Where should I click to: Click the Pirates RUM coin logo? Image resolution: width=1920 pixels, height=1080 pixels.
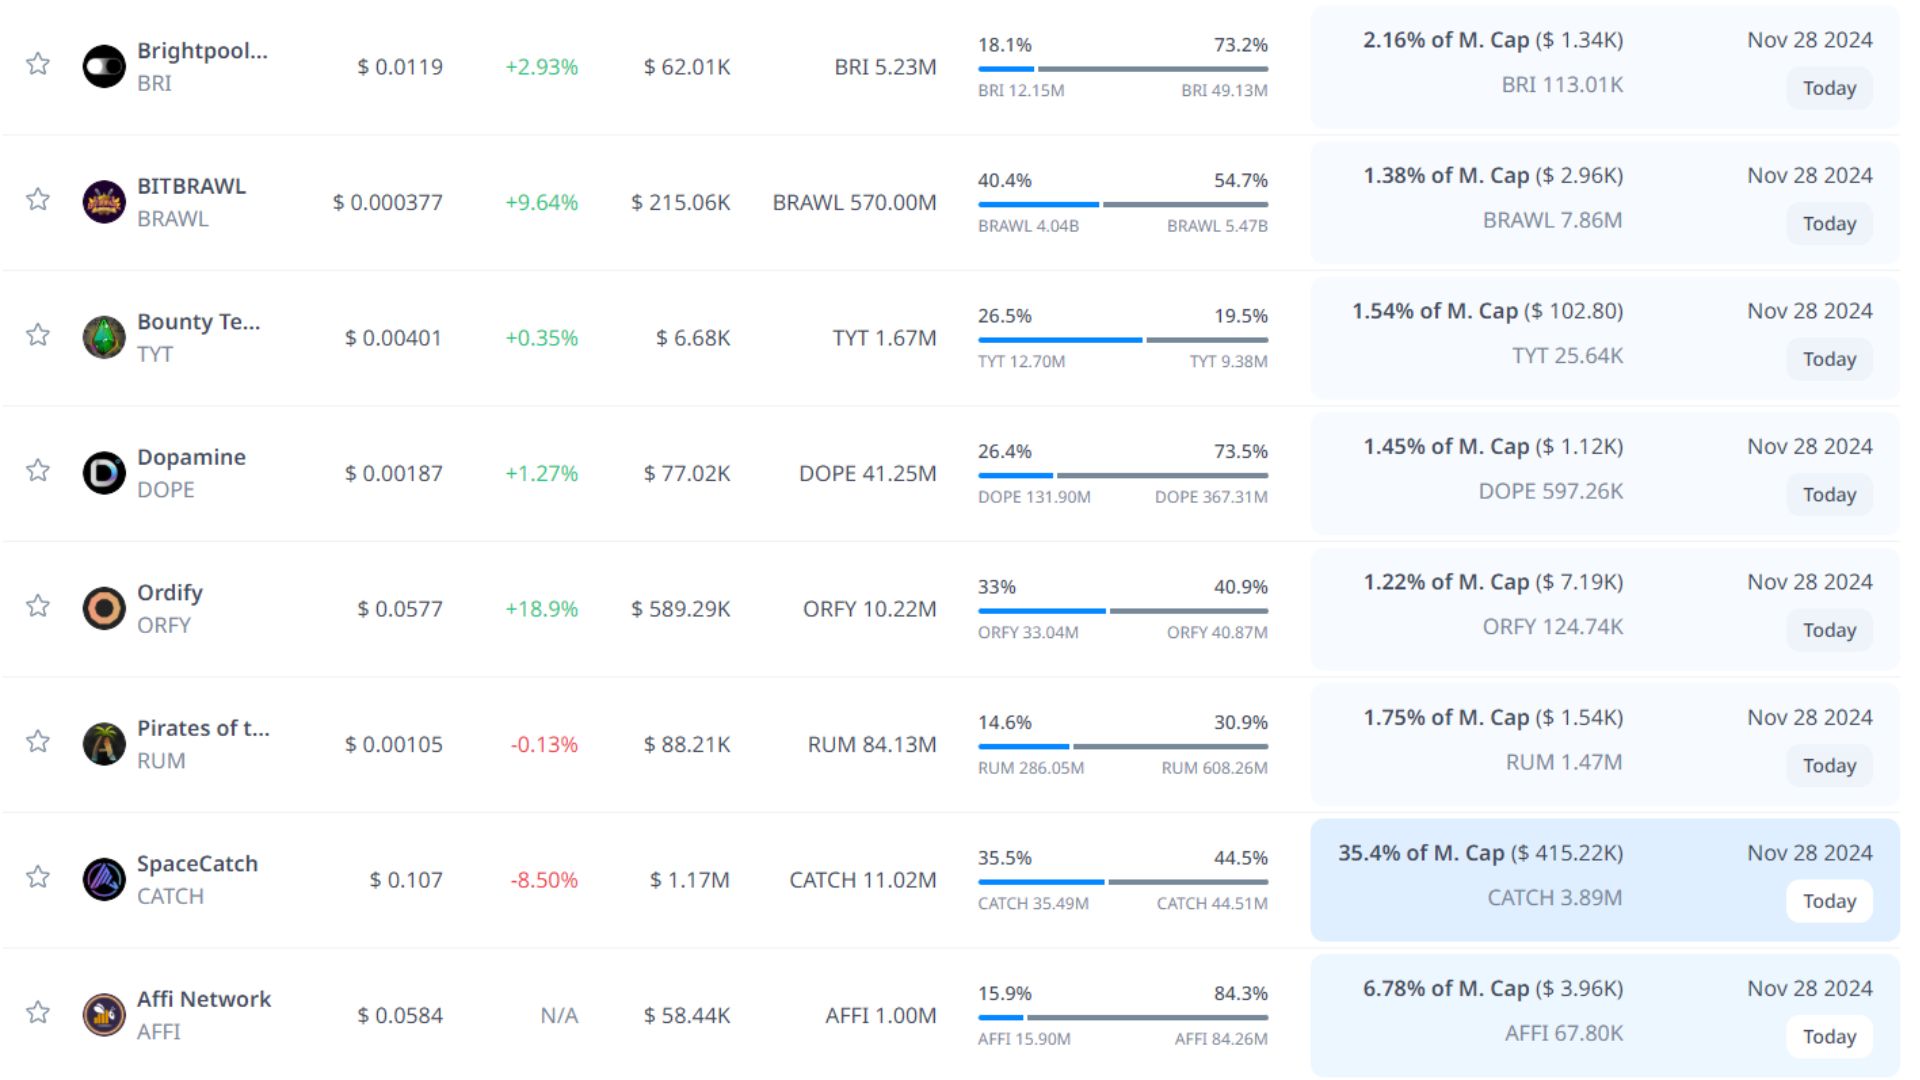[104, 744]
